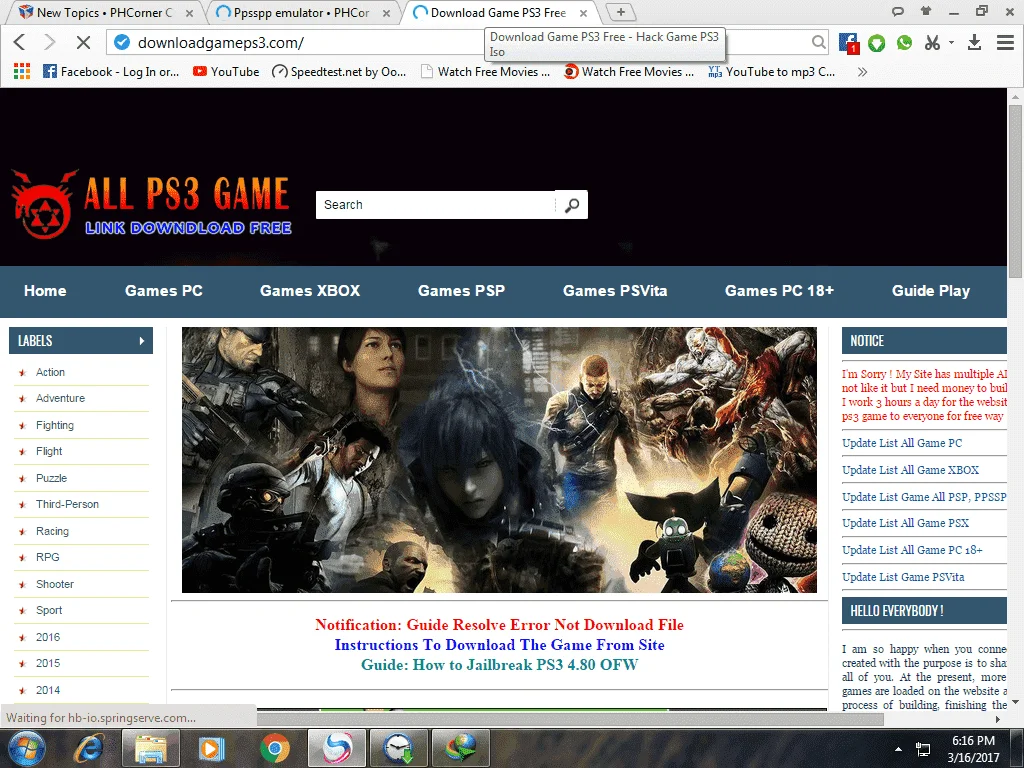Select the Fighting label
1024x768 pixels.
click(55, 425)
